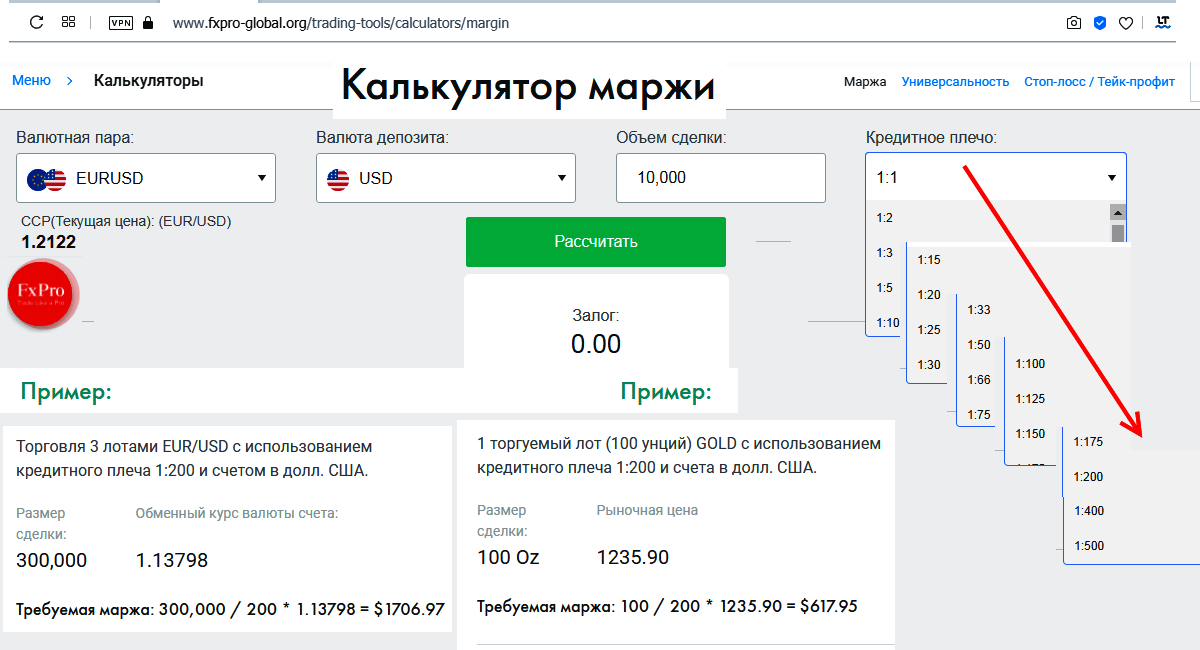1200x650 pixels.
Task: Choose 1:50 leverage from list
Action: [x=978, y=345]
